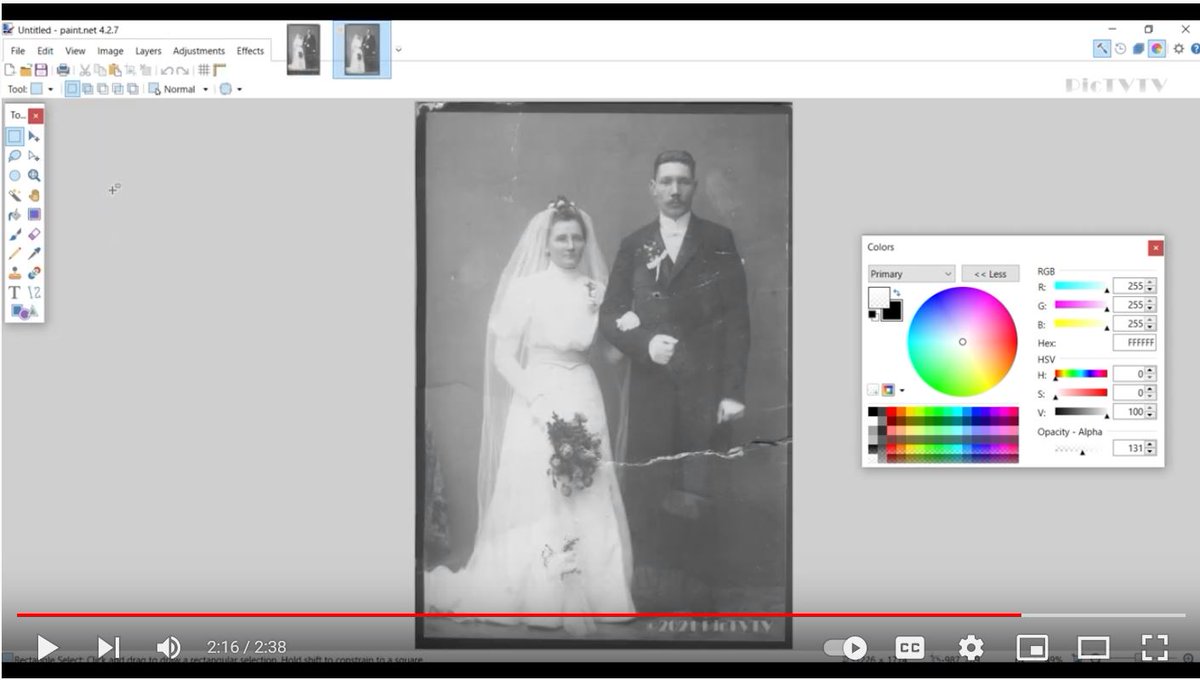Increase the V value spinner

[x=1151, y=408]
